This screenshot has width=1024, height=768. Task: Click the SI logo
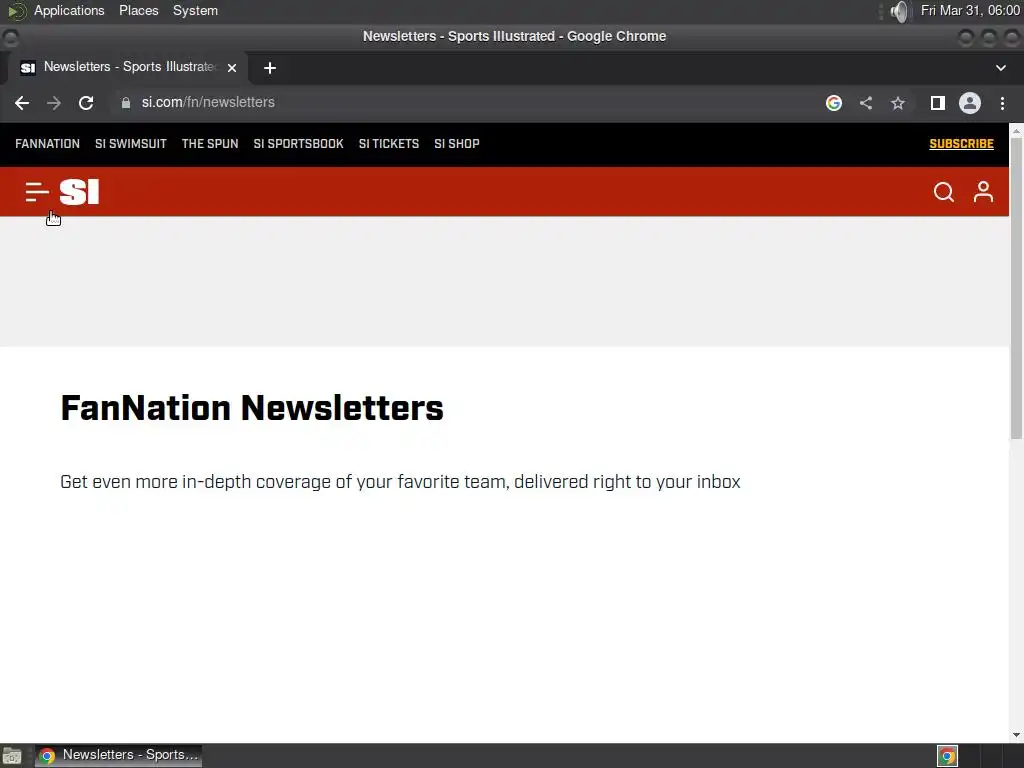(79, 192)
